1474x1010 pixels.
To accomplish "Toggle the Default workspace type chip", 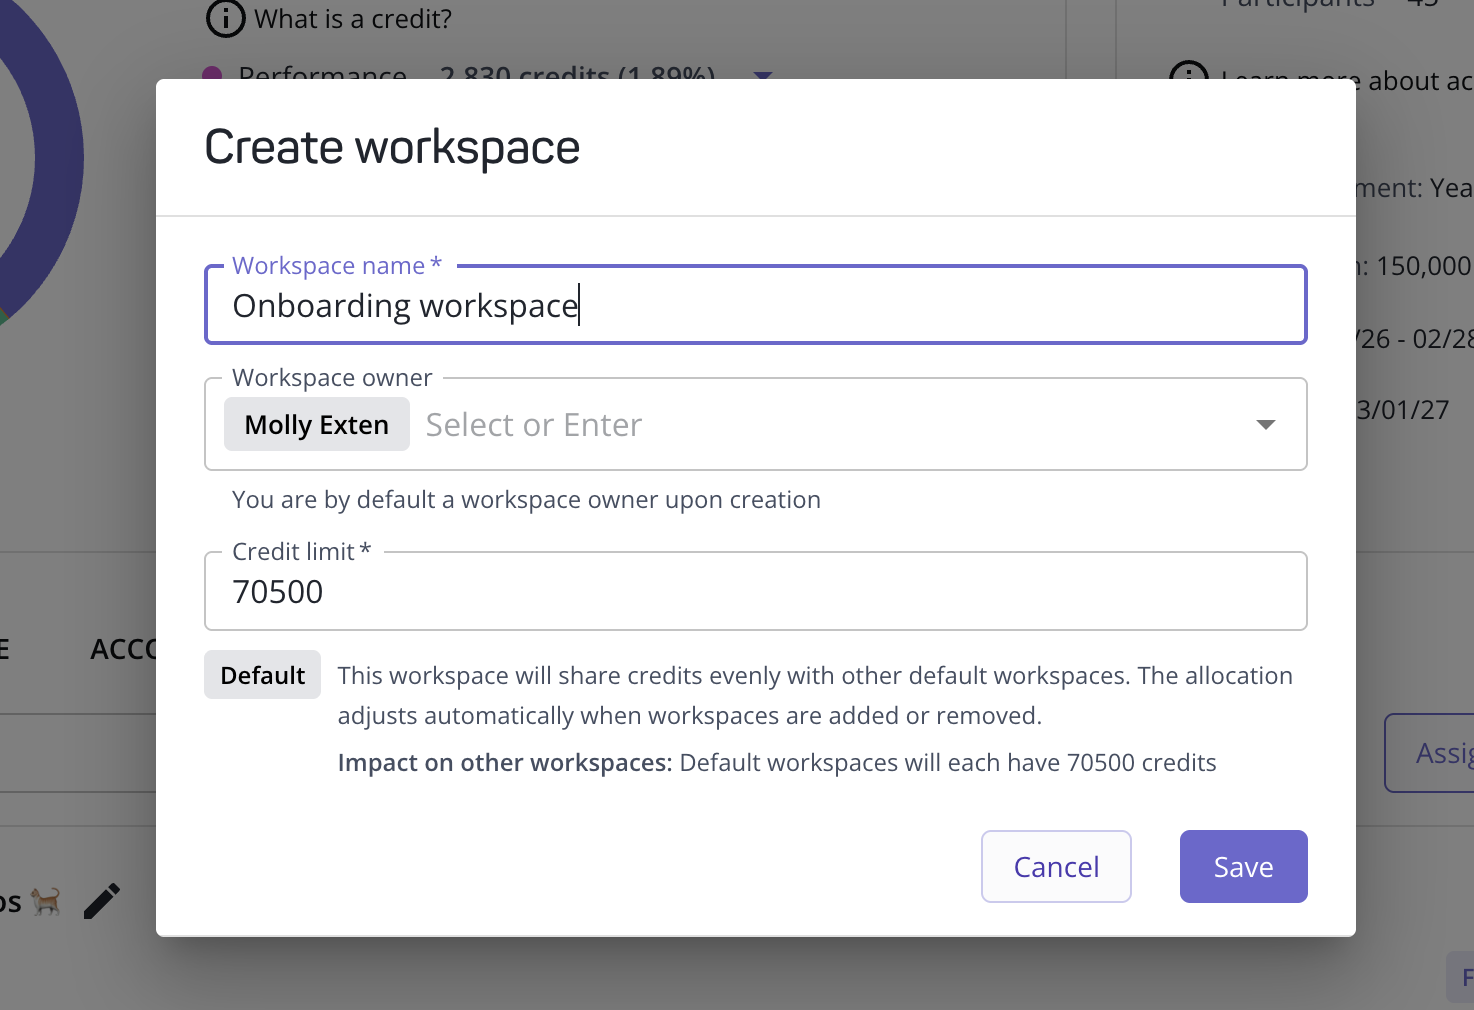I will [262, 675].
